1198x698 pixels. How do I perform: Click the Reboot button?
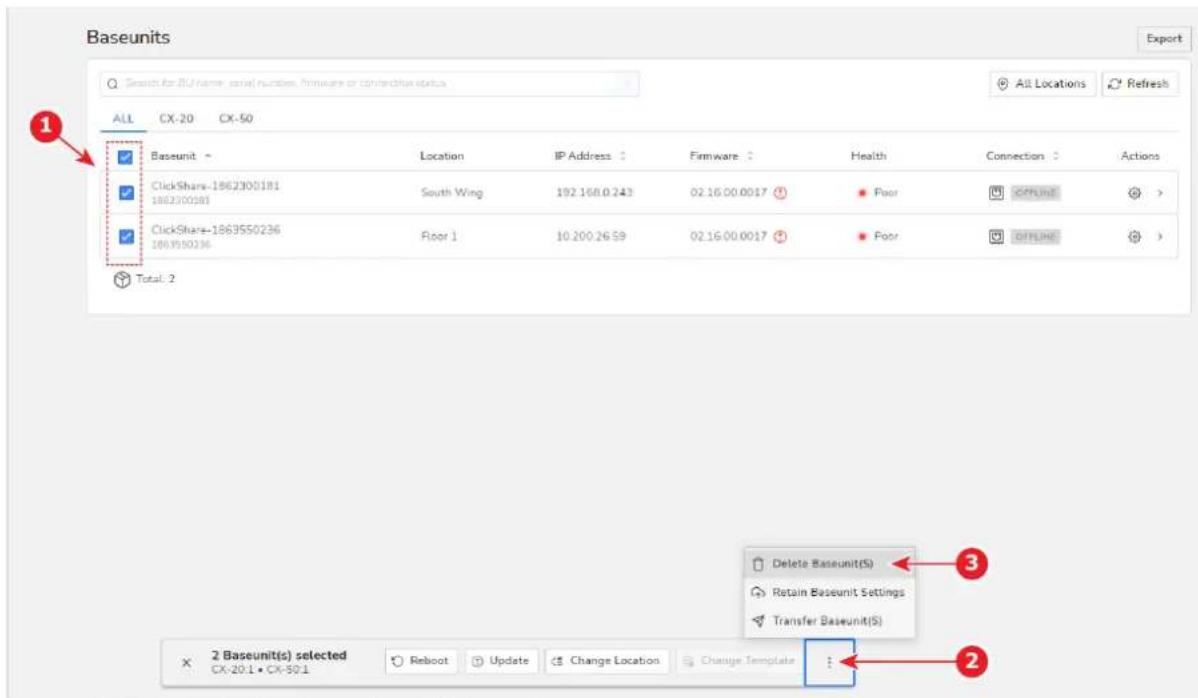tap(421, 661)
